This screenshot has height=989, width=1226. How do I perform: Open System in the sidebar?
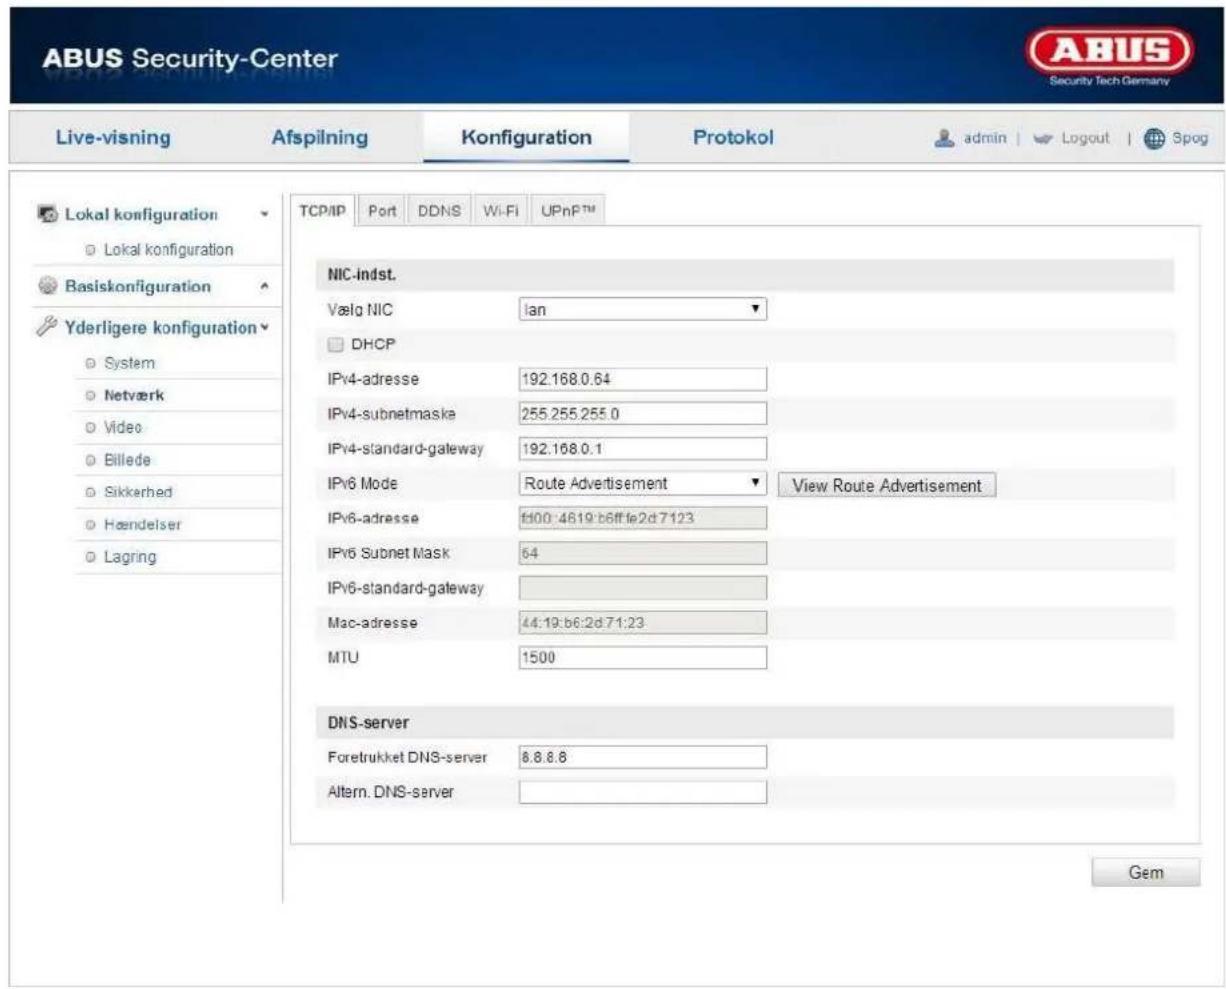tap(129, 363)
